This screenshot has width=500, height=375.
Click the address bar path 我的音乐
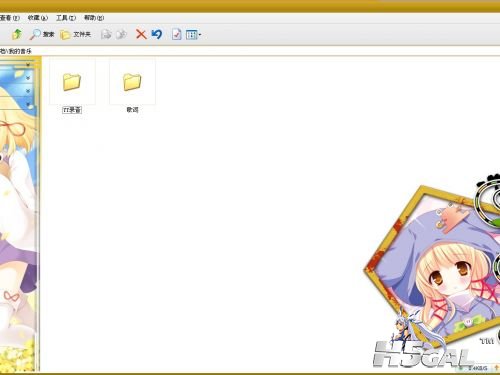click(20, 51)
